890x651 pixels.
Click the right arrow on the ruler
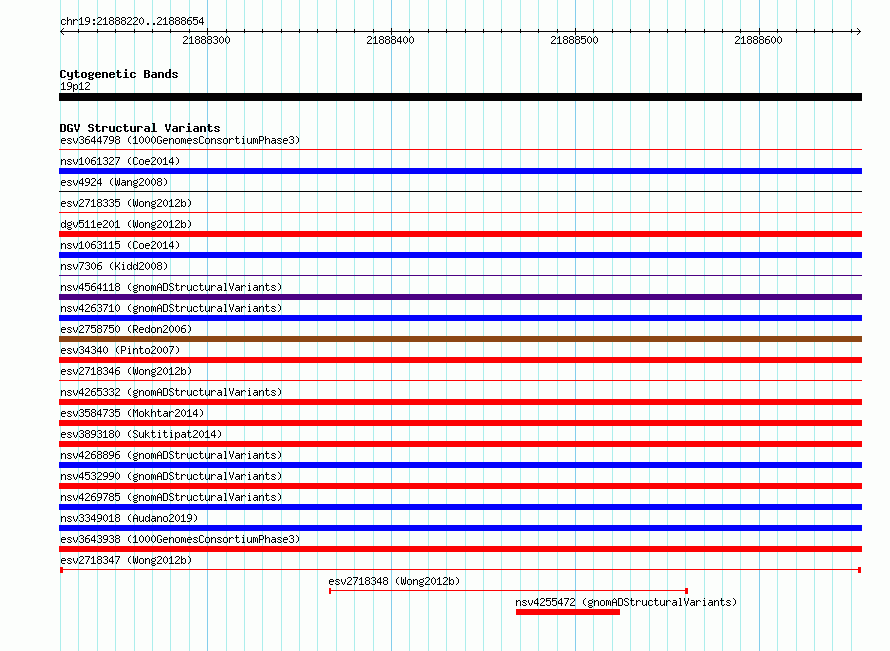point(858,32)
